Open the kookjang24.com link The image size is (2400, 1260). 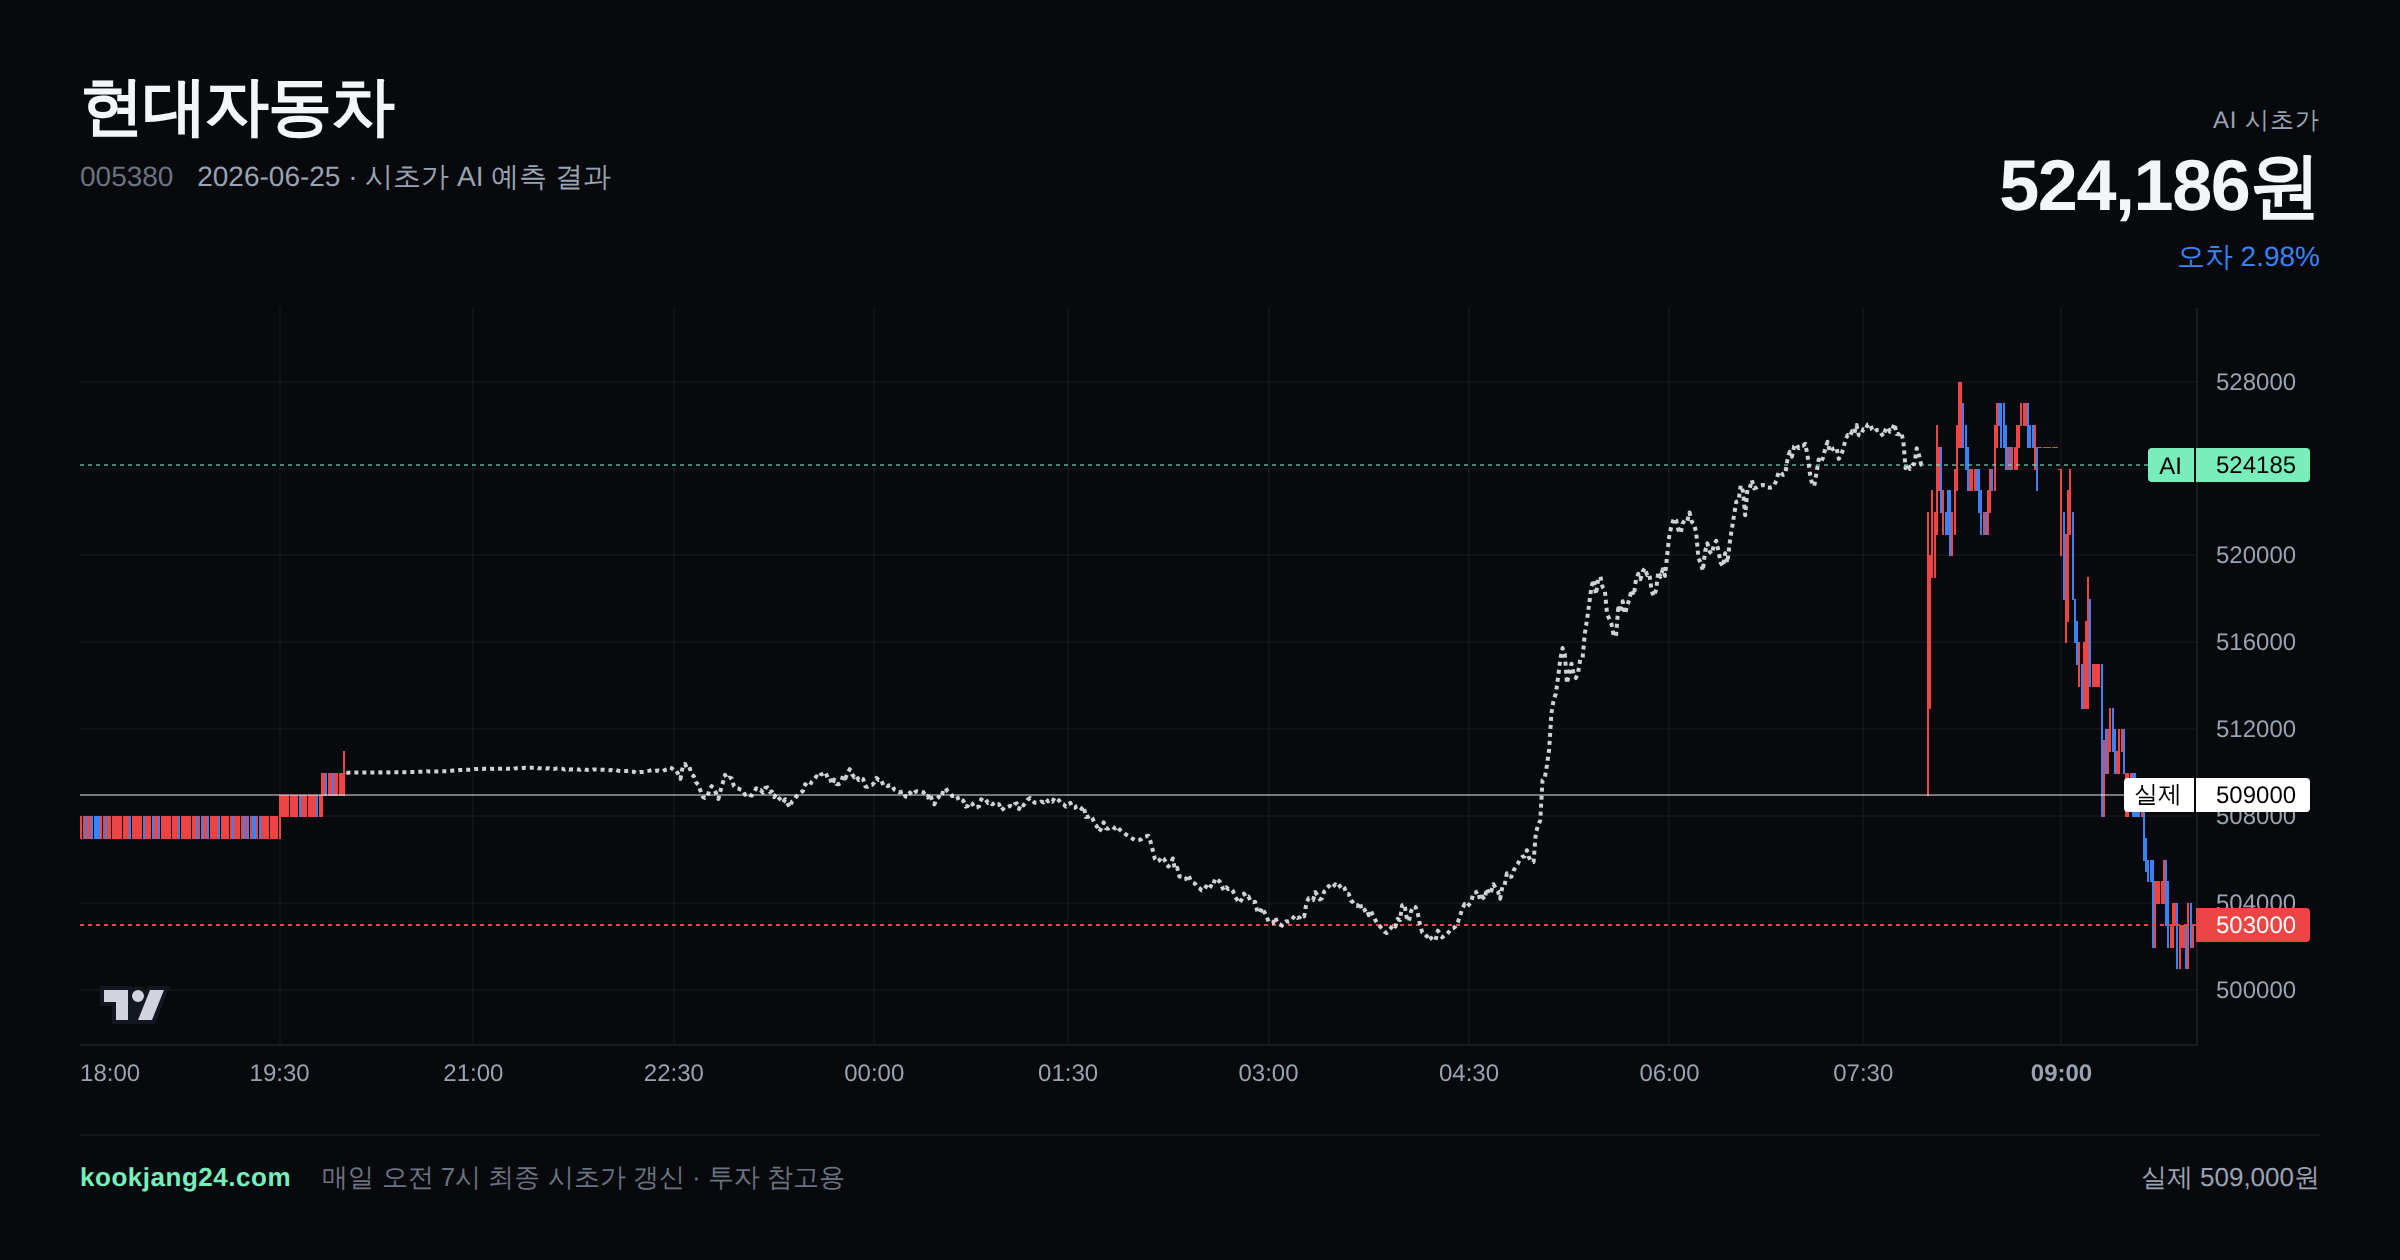185,1177
